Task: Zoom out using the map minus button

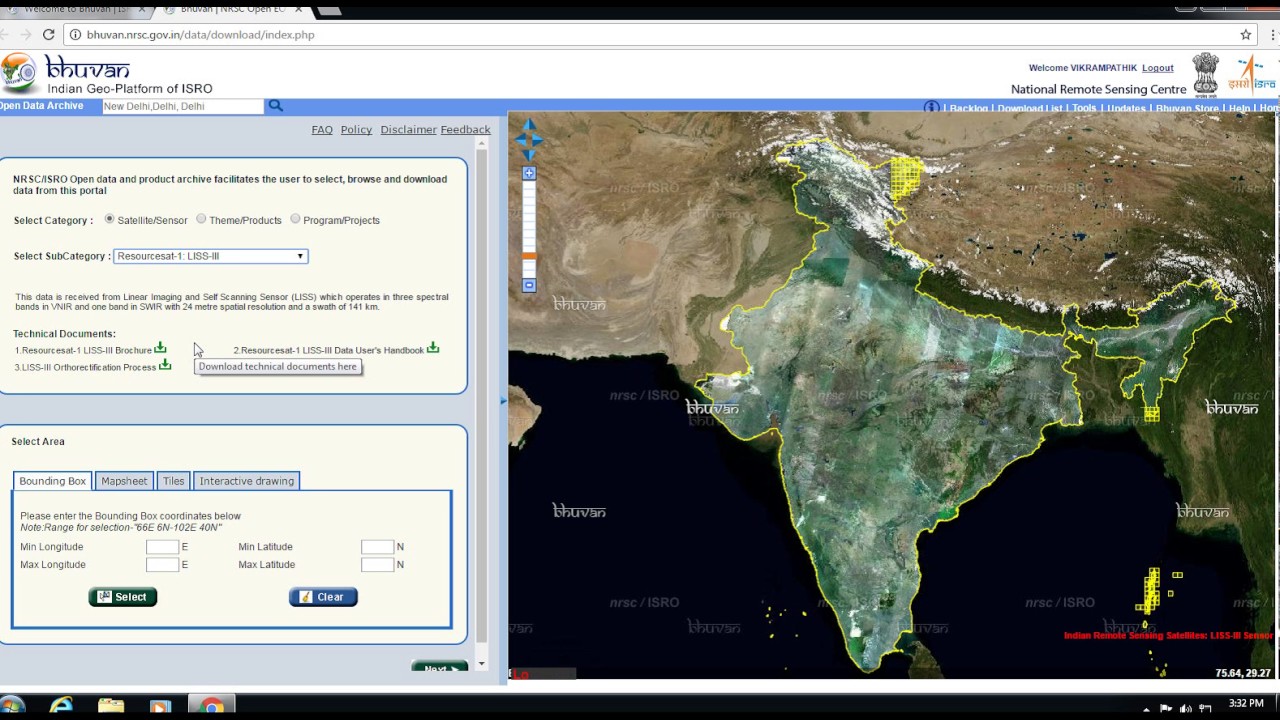Action: [529, 285]
